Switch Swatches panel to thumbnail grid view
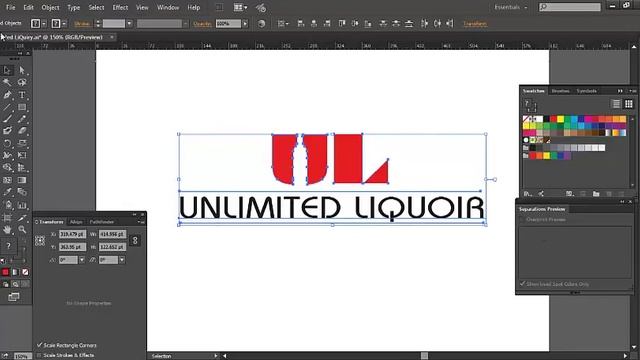Image resolution: width=640 pixels, height=360 pixels. [x=629, y=104]
